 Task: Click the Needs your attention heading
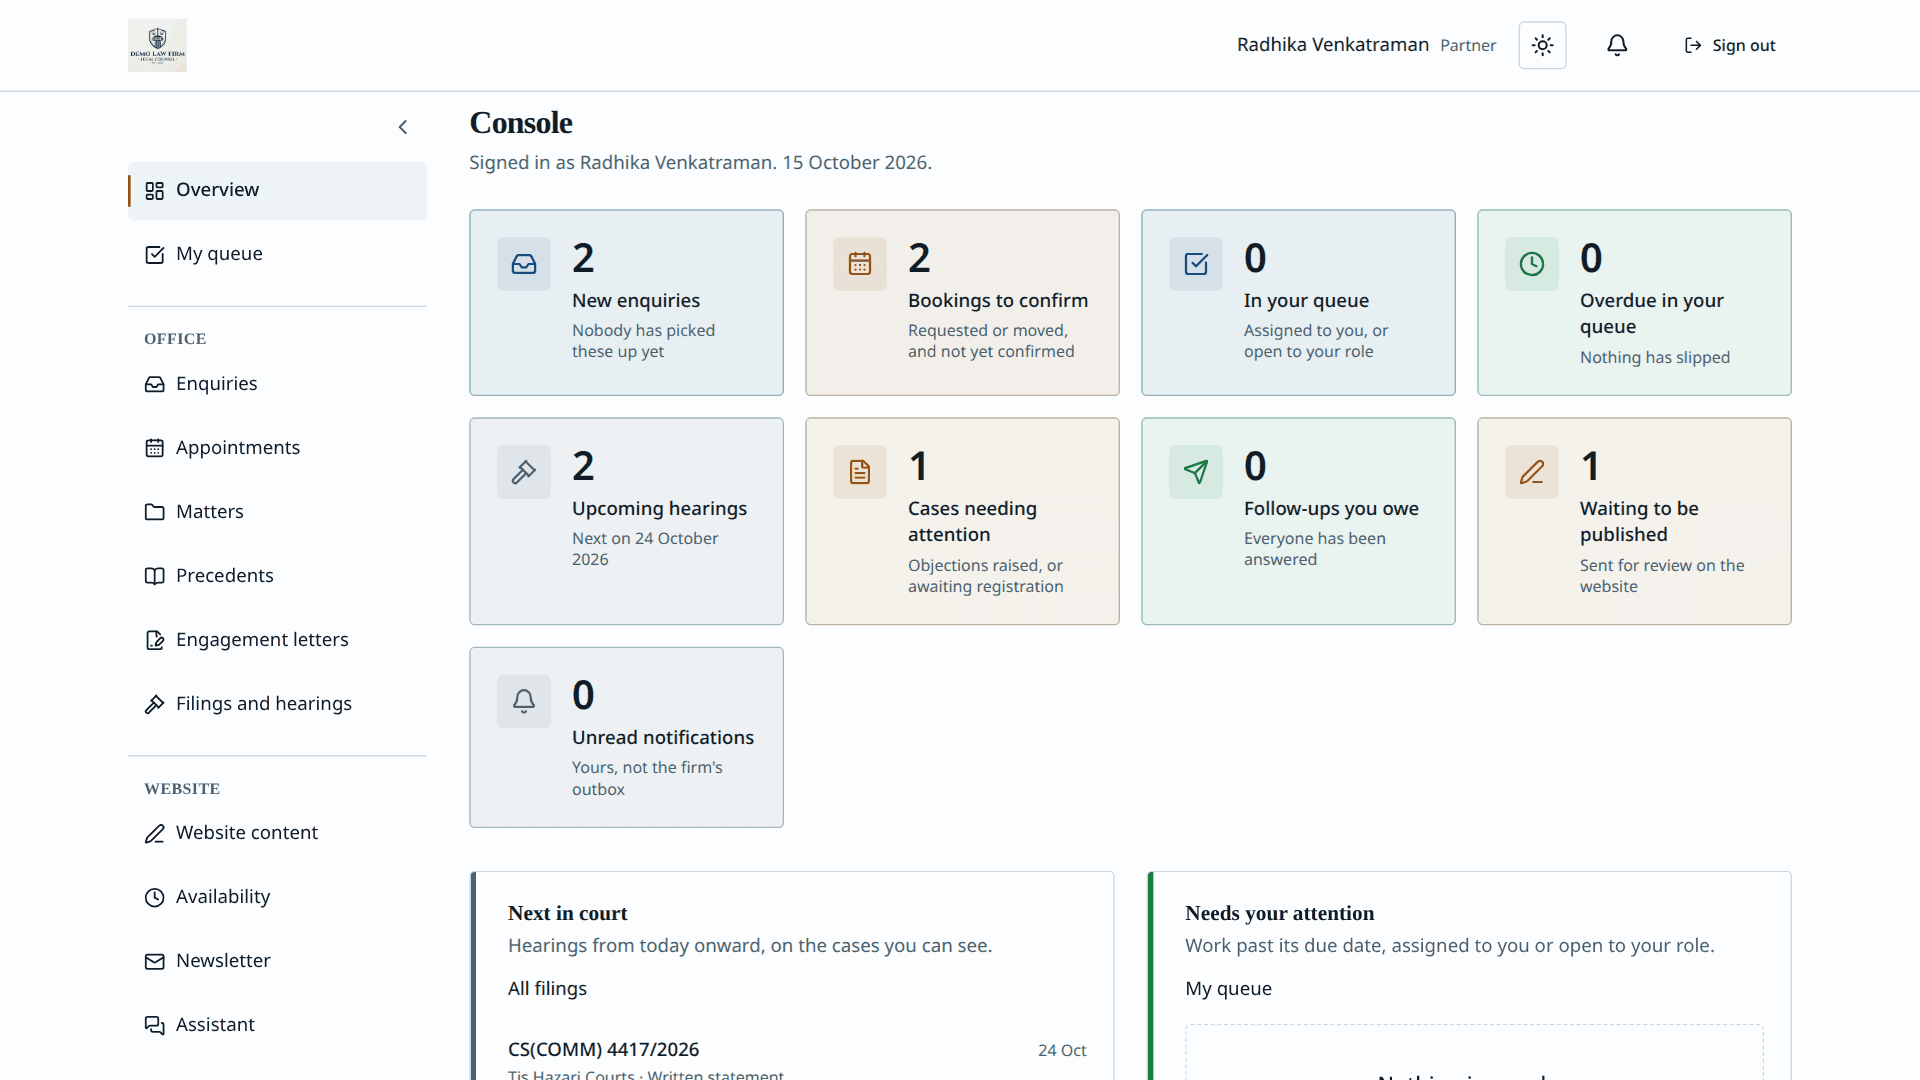pos(1279,914)
